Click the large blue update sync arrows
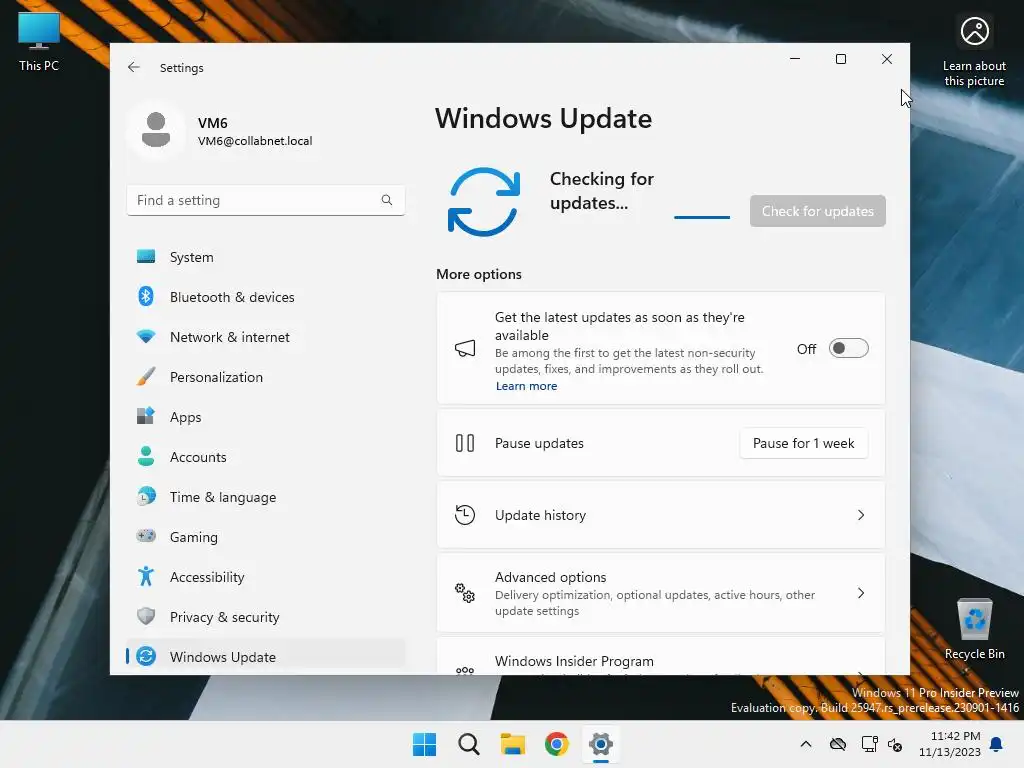Image resolution: width=1024 pixels, height=768 pixels. click(x=484, y=202)
